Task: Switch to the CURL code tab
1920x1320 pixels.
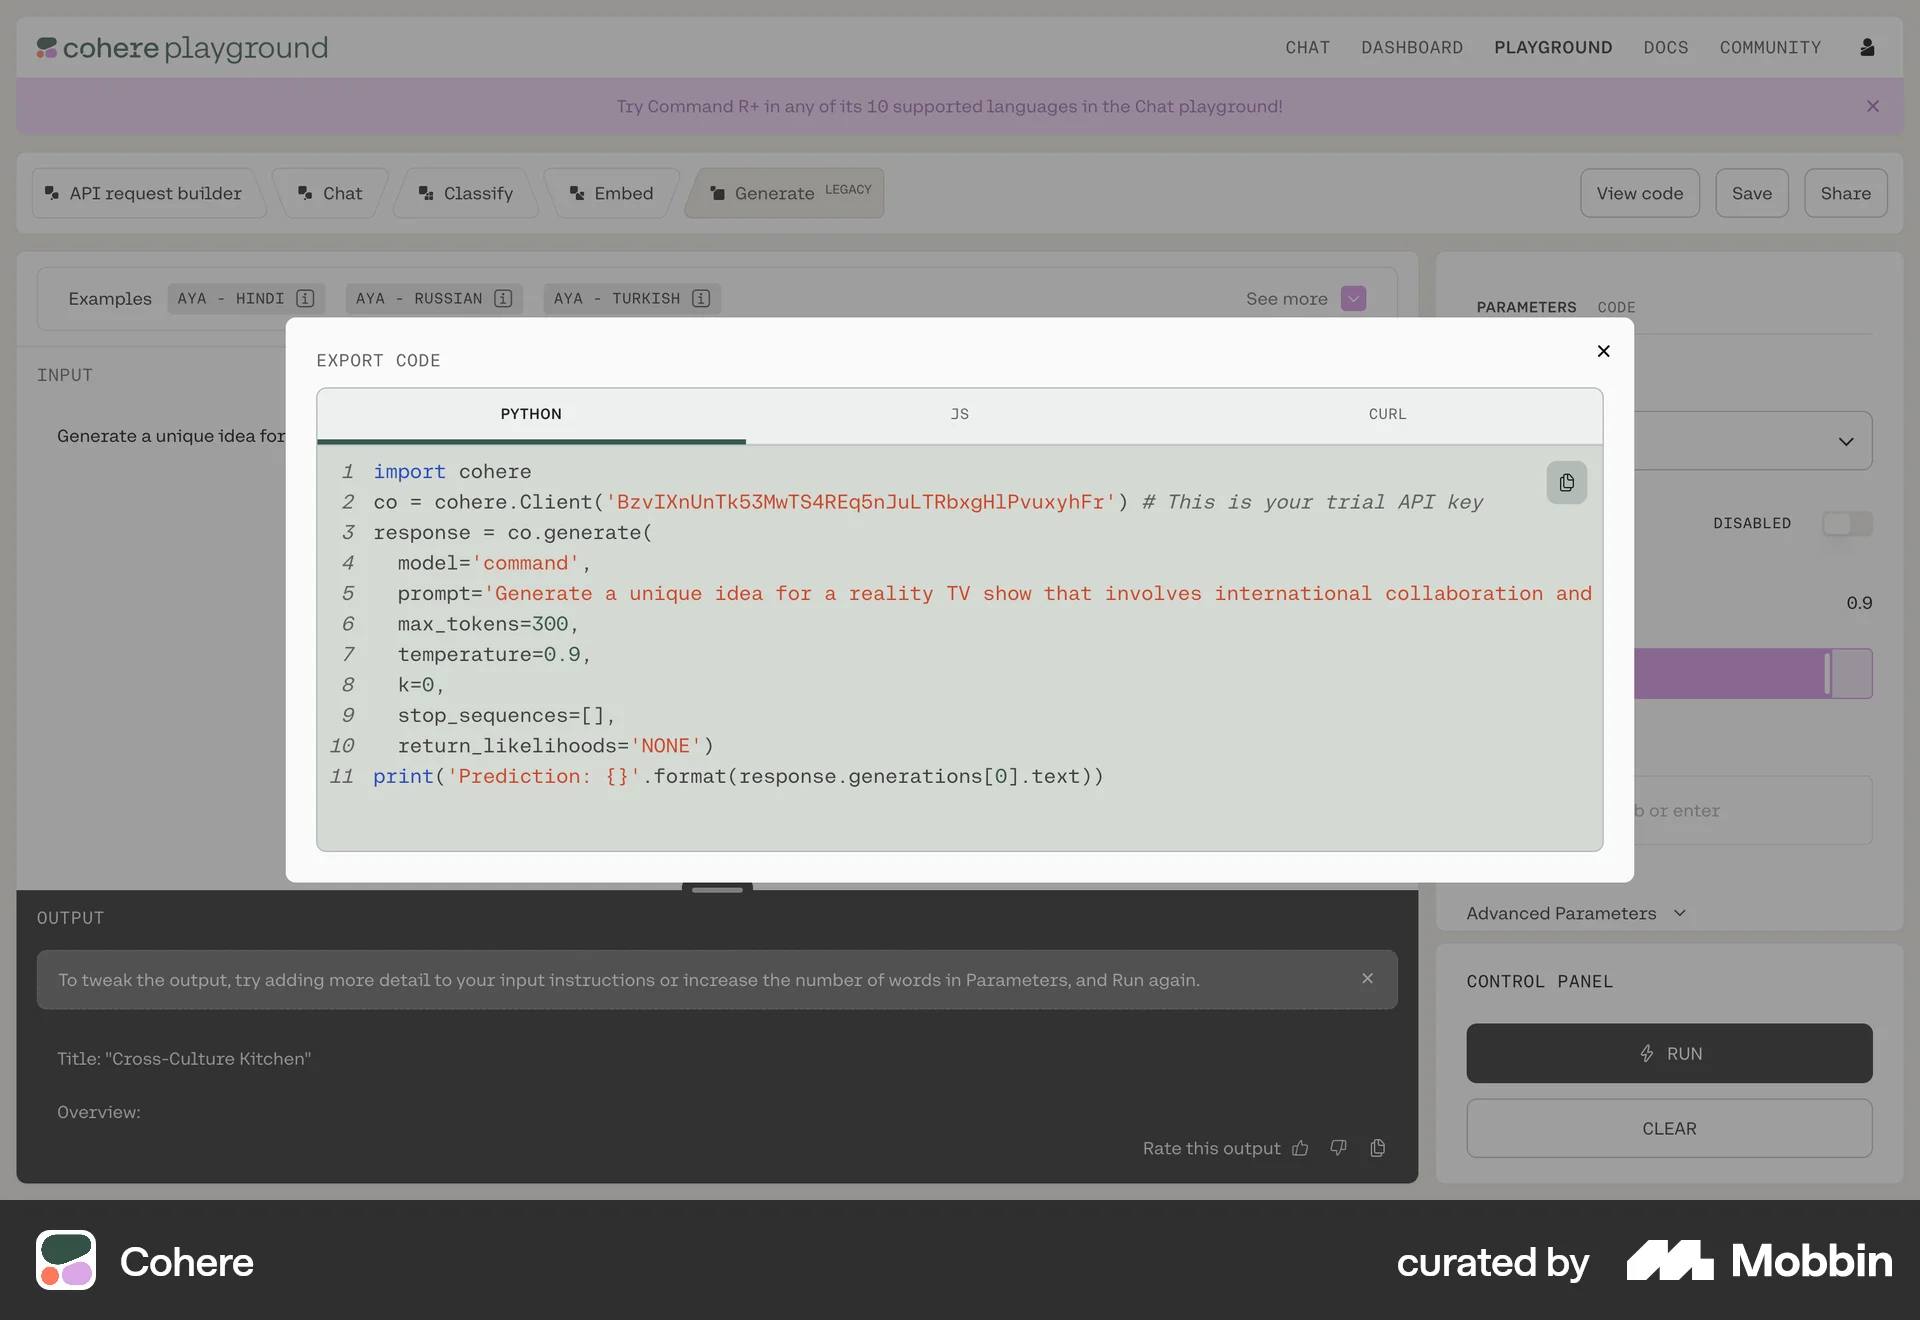Action: (1387, 414)
